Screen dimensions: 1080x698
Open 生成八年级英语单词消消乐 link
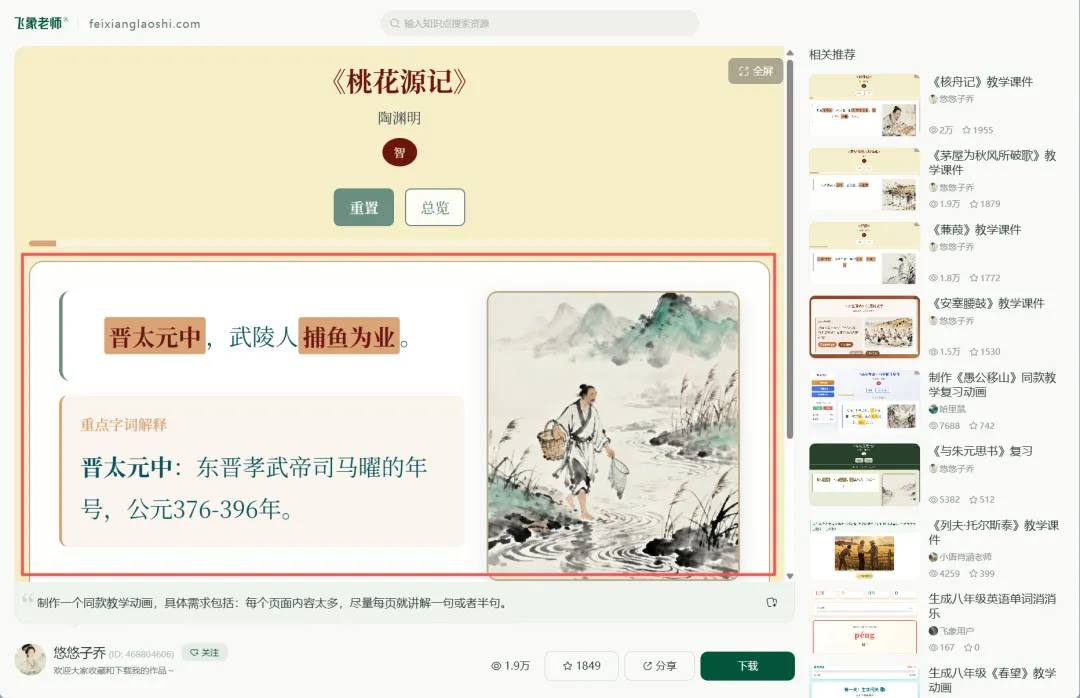[x=993, y=606]
